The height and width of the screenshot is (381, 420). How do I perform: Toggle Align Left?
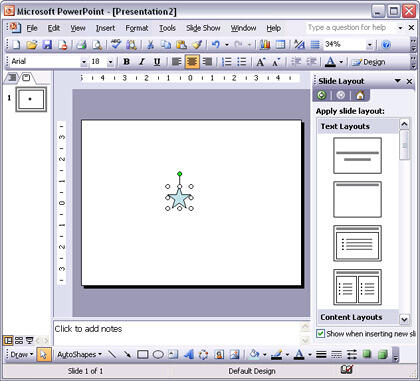click(x=176, y=62)
